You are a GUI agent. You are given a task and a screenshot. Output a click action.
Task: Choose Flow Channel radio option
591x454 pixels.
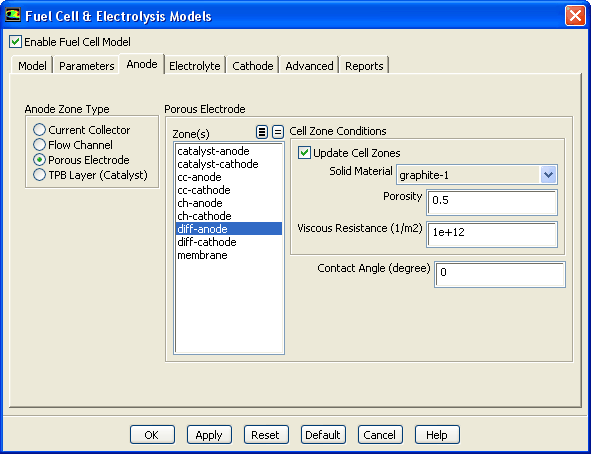coord(39,145)
